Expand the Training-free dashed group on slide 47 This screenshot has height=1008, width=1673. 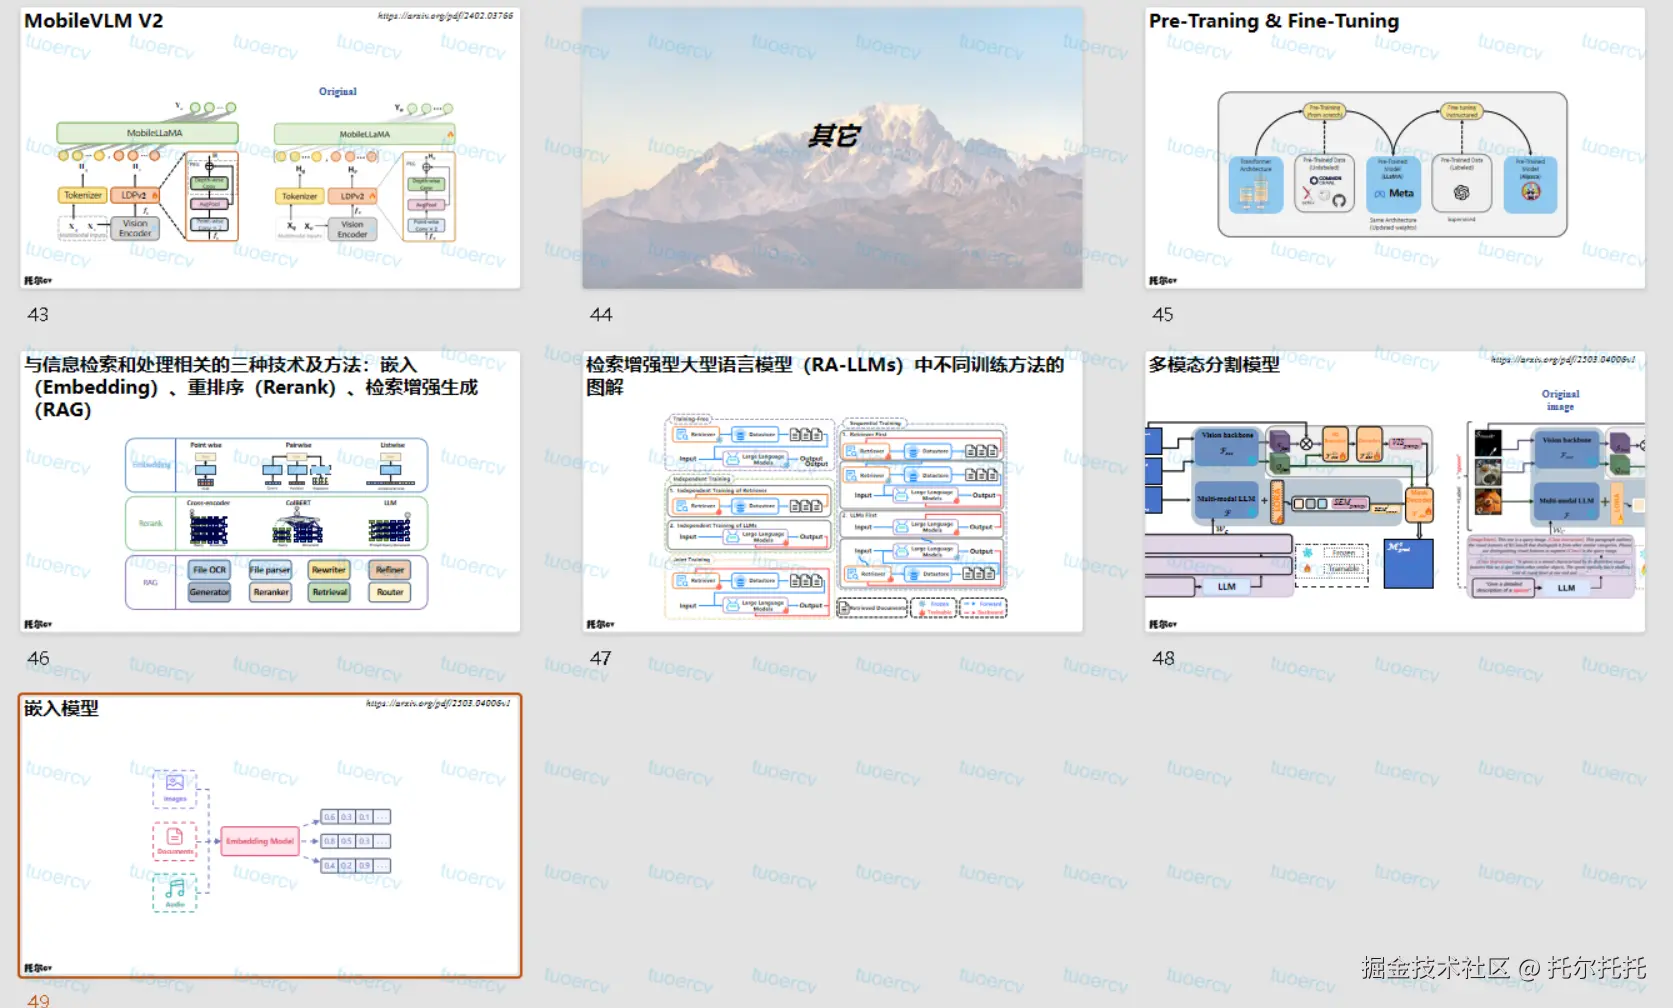pos(691,419)
